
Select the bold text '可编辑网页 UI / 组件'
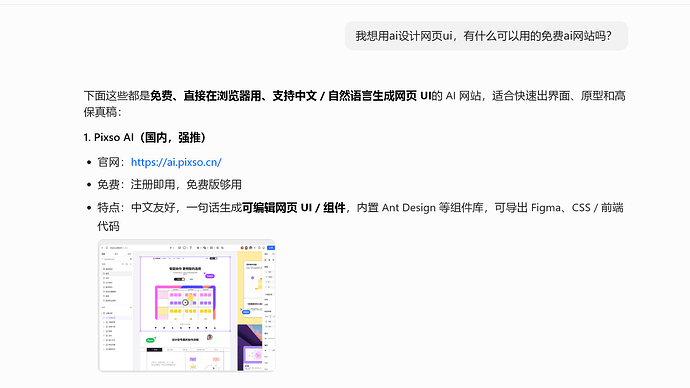coord(294,208)
